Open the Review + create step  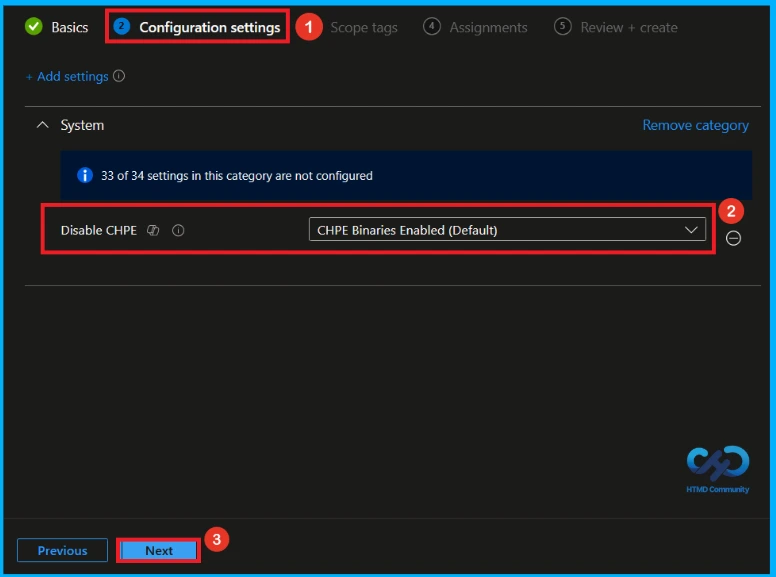coord(616,27)
